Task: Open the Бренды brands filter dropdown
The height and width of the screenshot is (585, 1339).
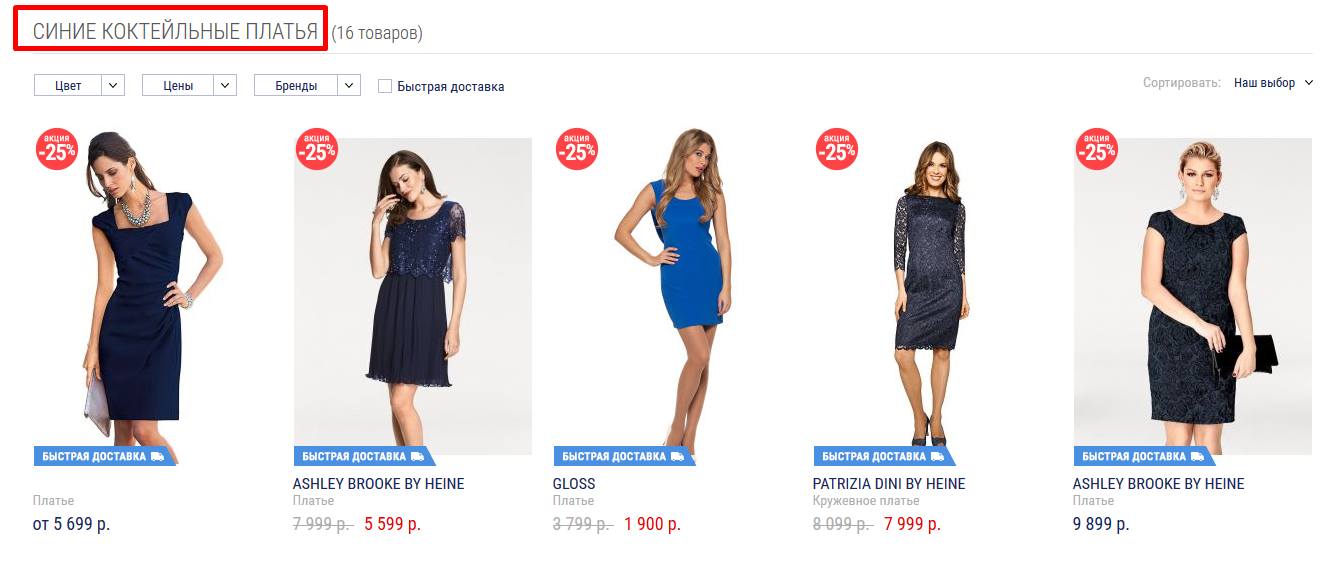Action: point(307,86)
